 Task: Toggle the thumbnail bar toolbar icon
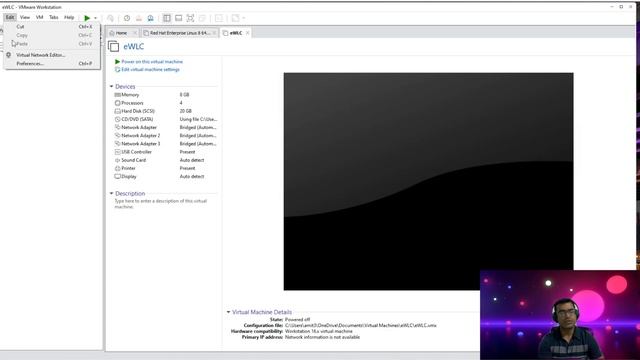click(x=178, y=18)
